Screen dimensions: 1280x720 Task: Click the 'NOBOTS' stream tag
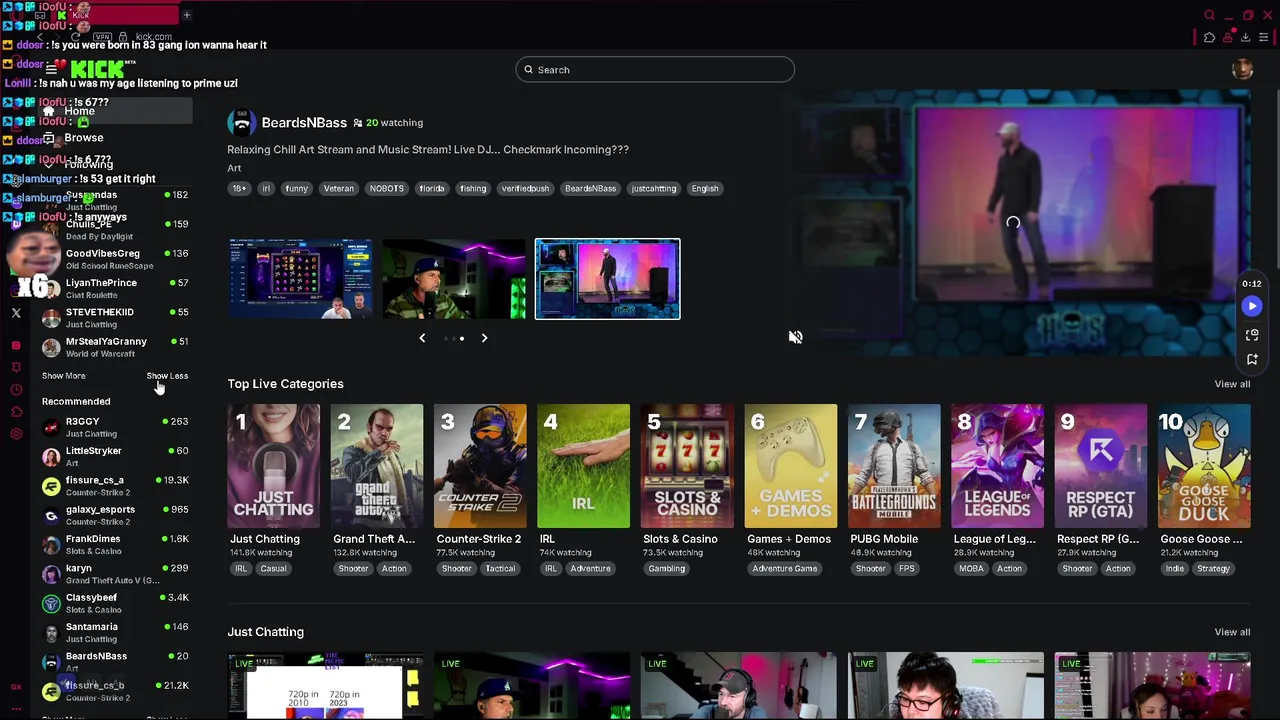[386, 188]
